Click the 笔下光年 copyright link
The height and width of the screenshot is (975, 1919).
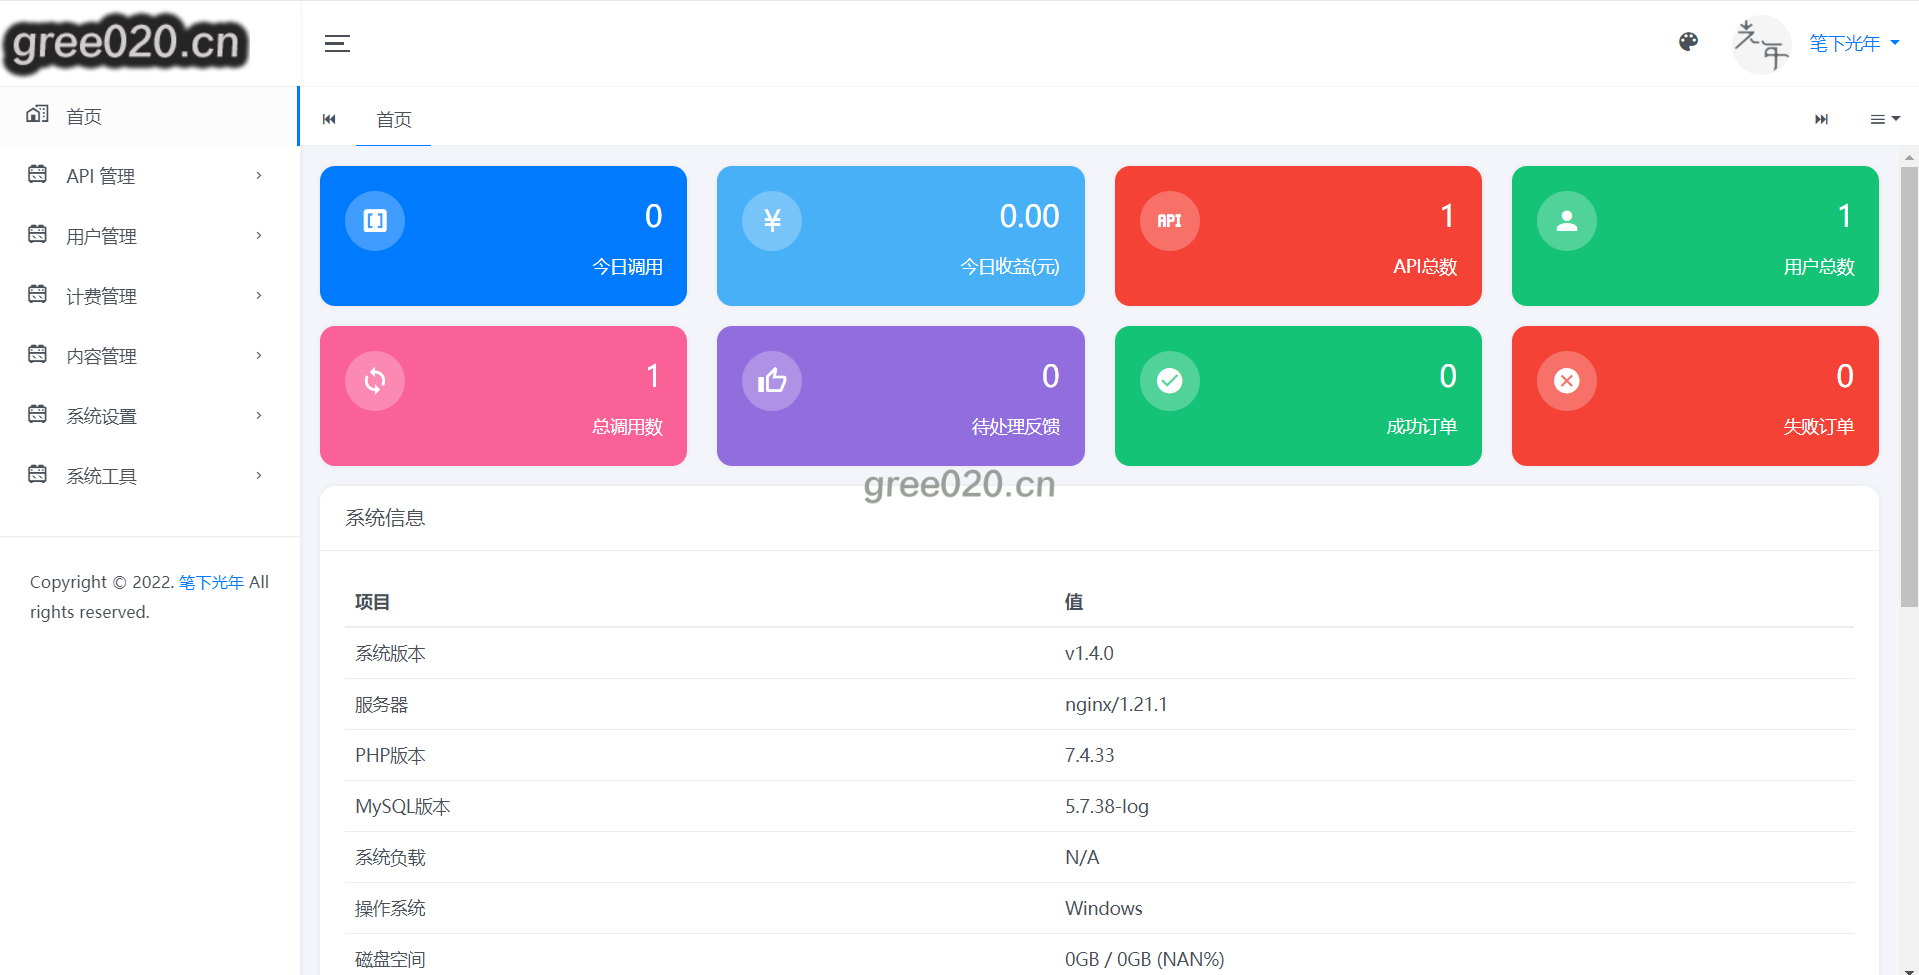tap(211, 582)
